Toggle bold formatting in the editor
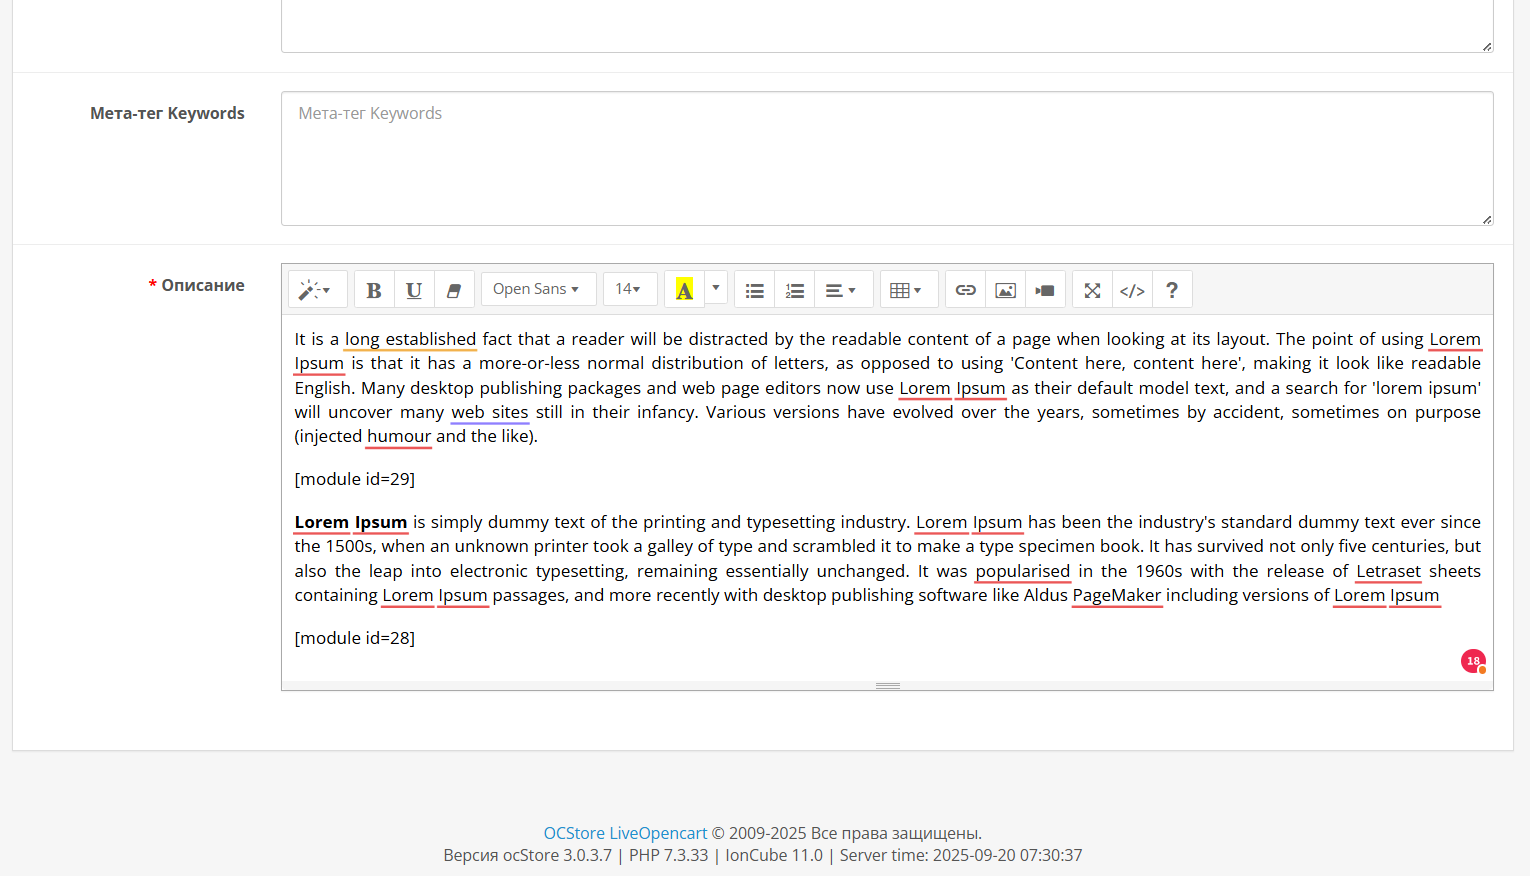The width and height of the screenshot is (1530, 876). point(374,290)
